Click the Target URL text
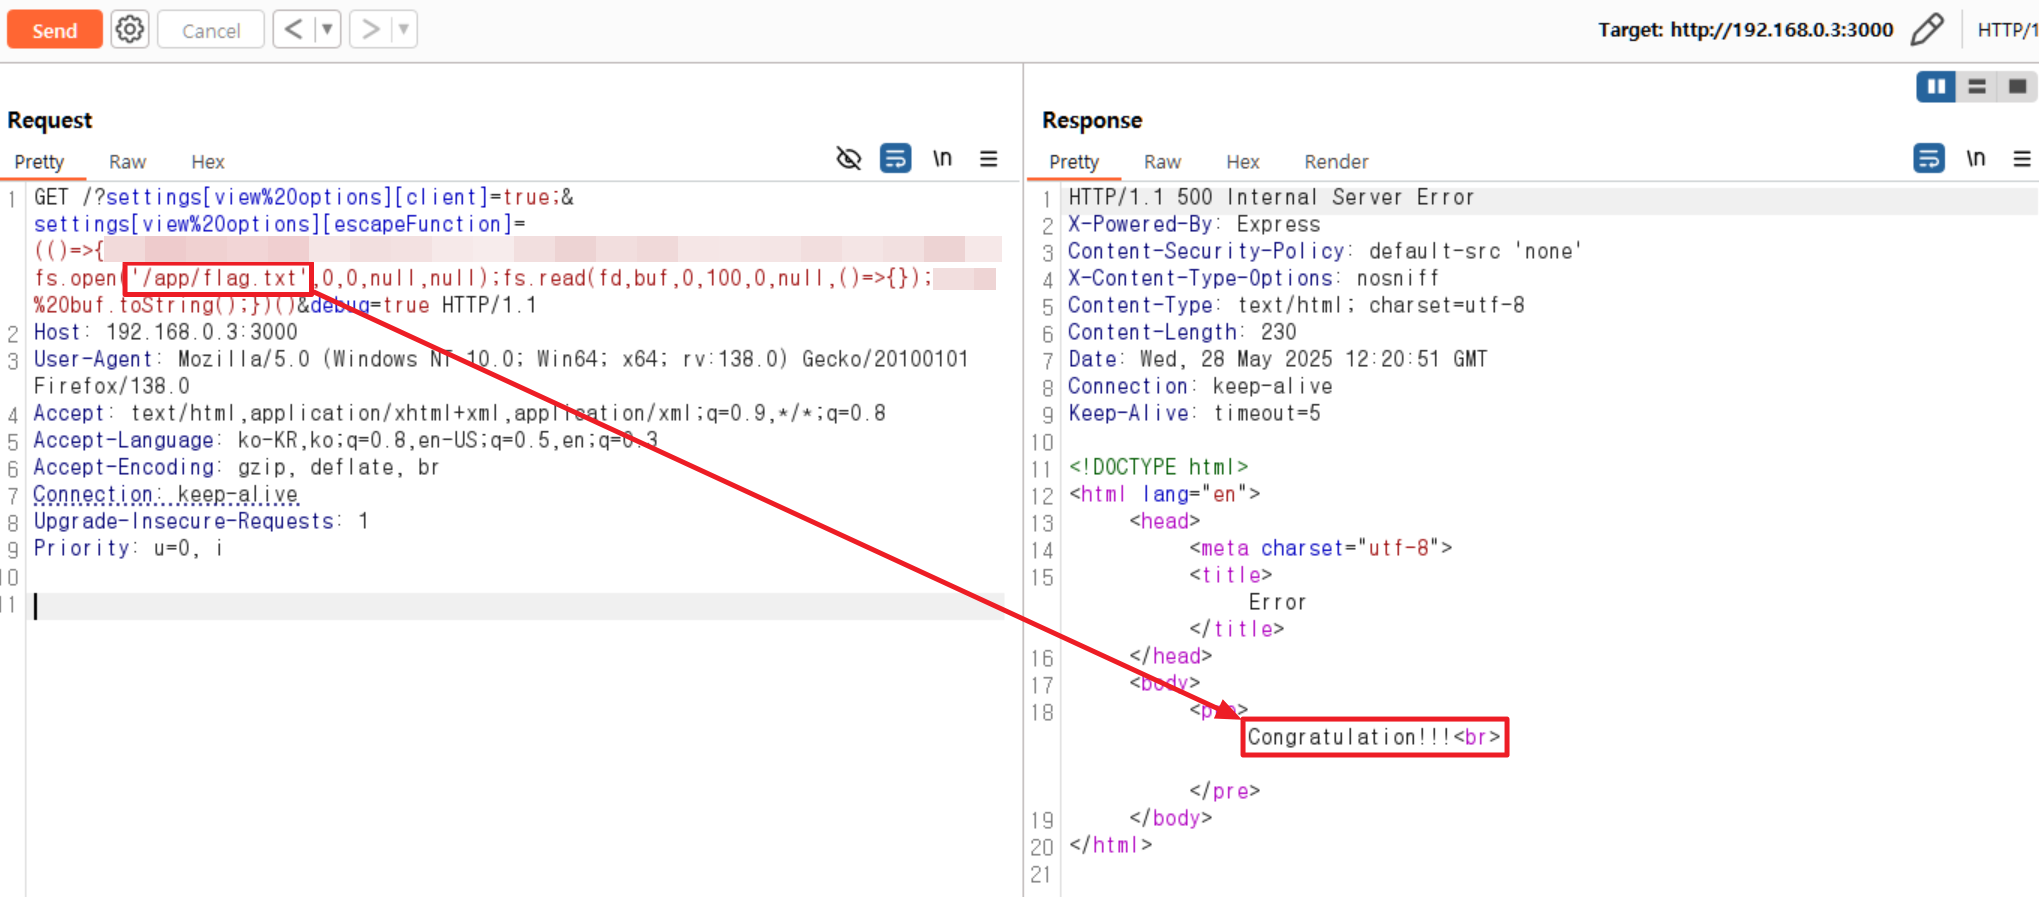The image size is (2039, 897). (1745, 30)
